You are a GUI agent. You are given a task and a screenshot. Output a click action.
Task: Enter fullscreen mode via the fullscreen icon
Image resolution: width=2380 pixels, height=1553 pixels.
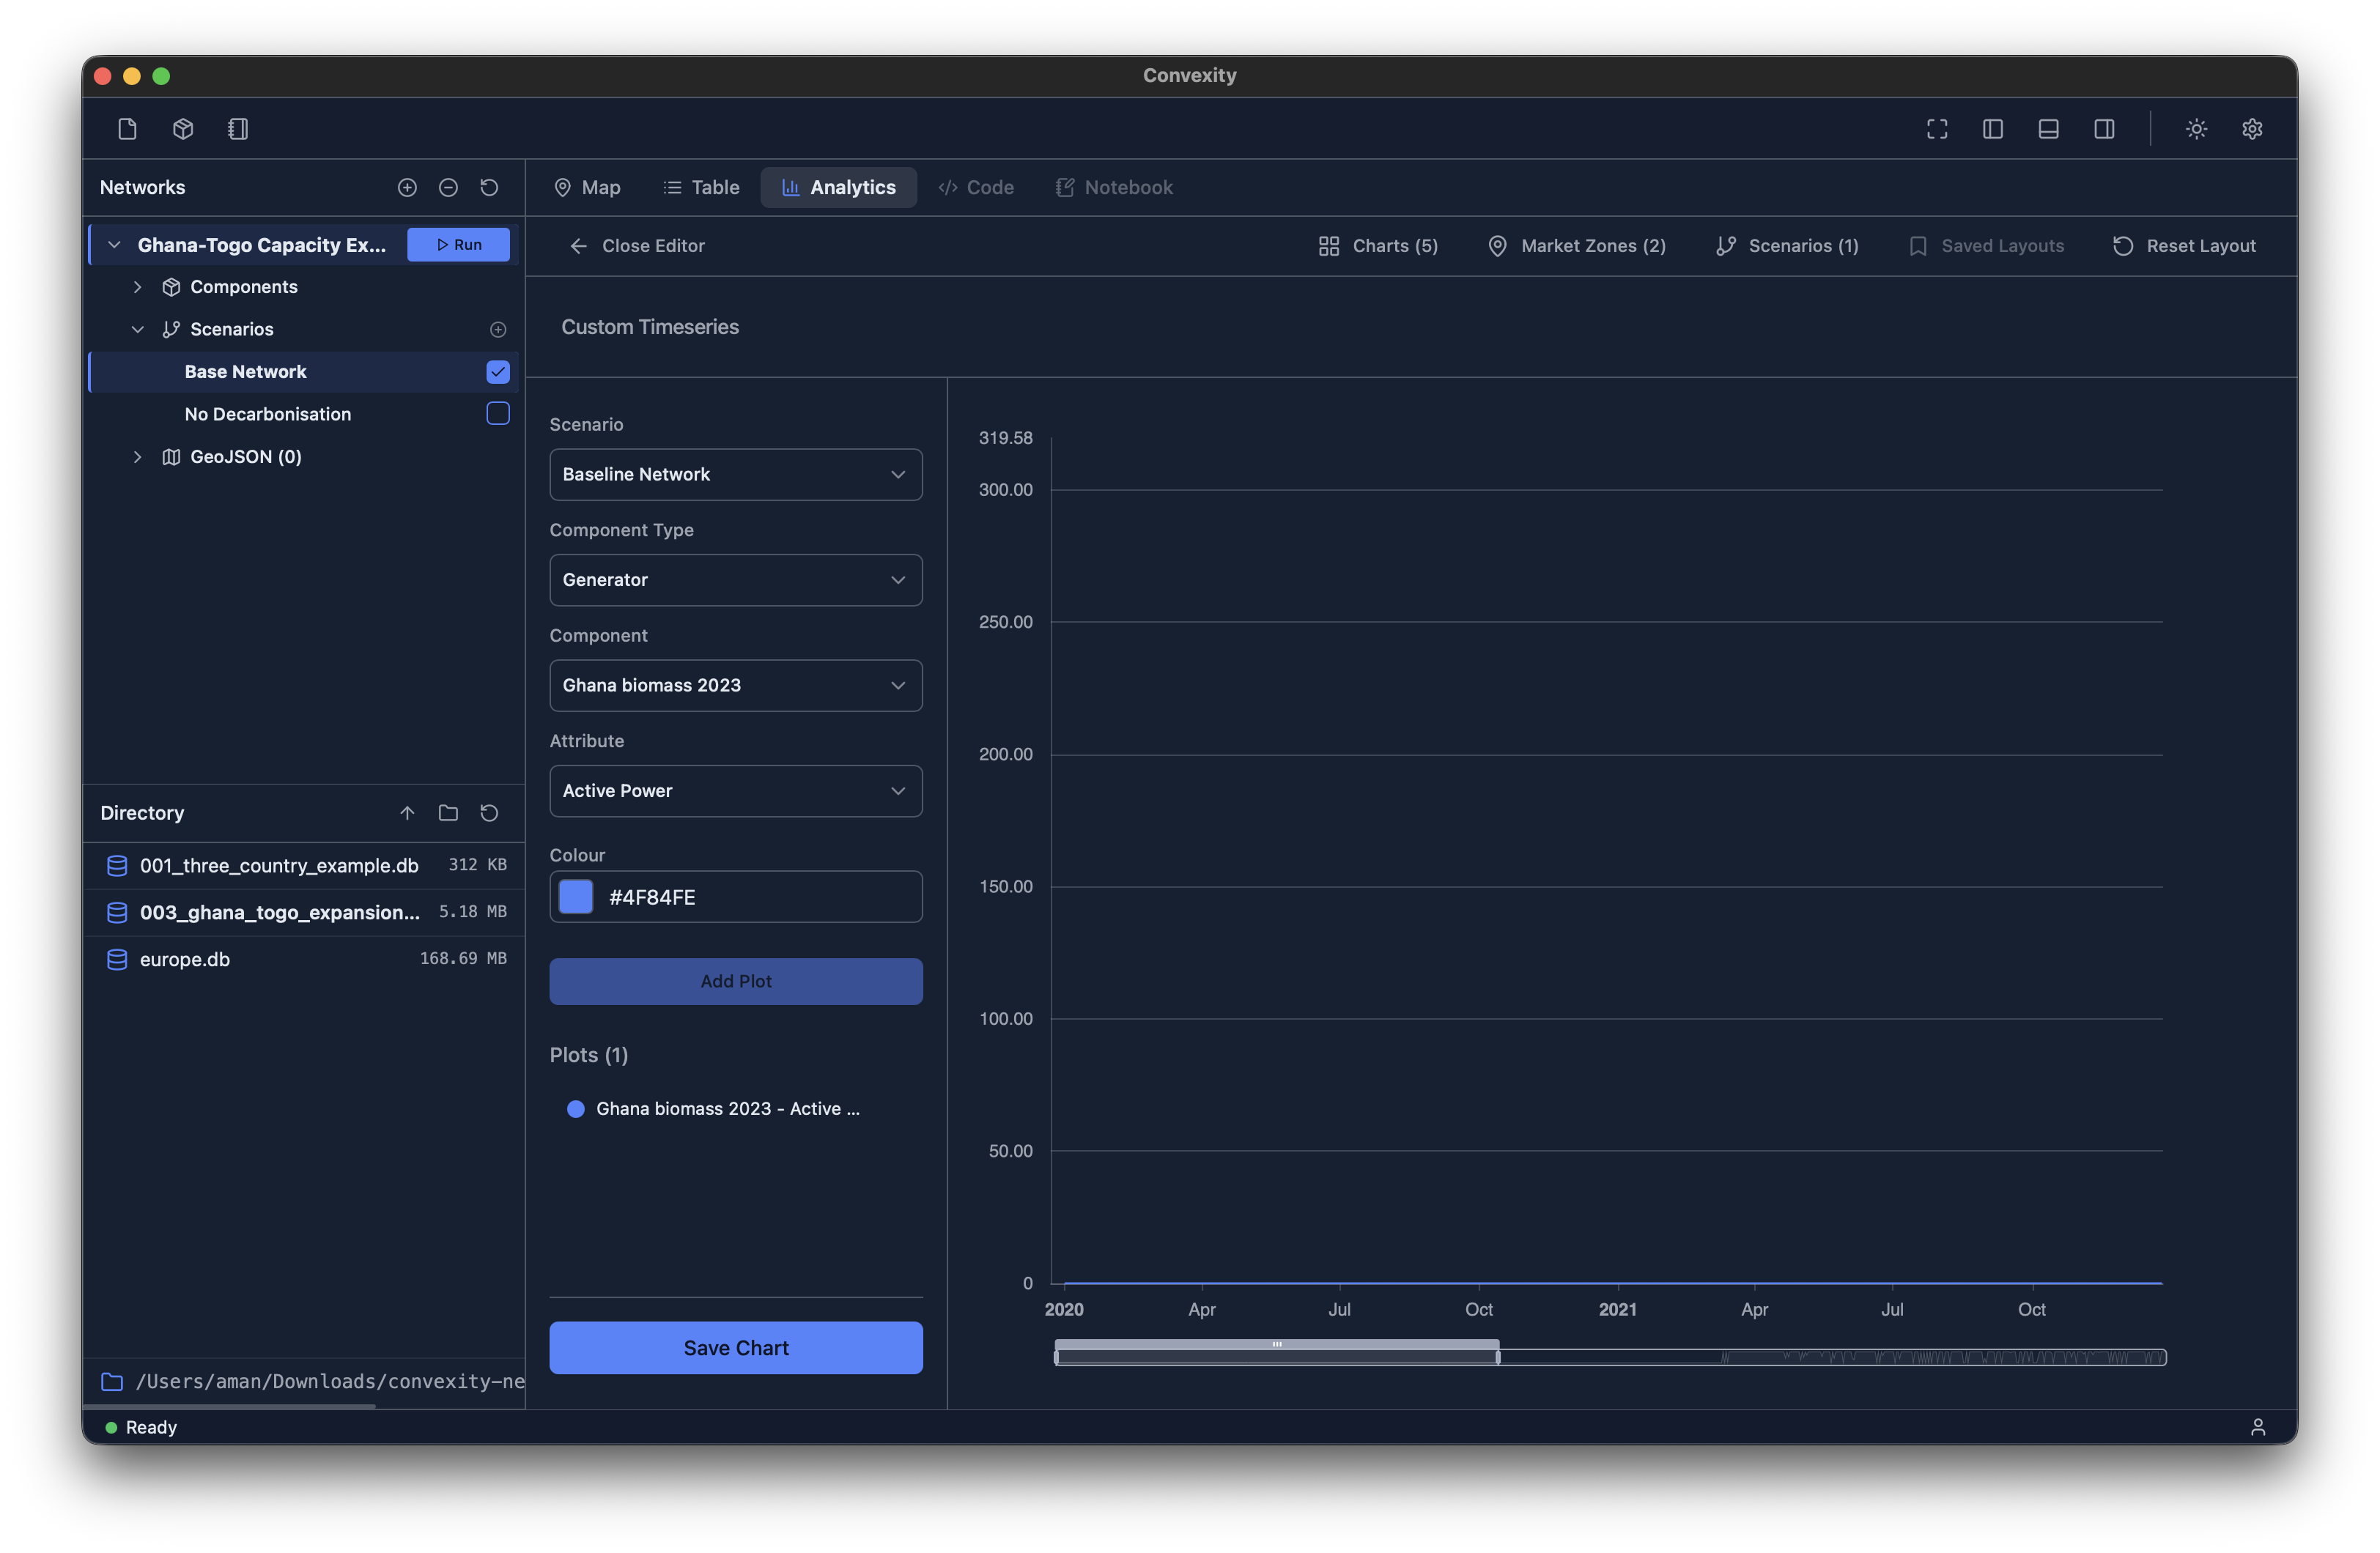[1937, 128]
